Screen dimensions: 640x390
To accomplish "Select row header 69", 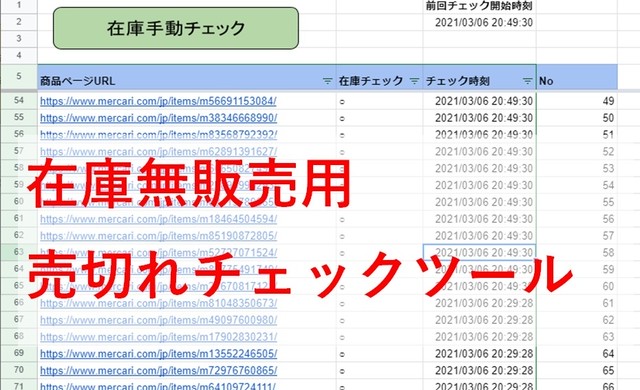I will 19,353.
